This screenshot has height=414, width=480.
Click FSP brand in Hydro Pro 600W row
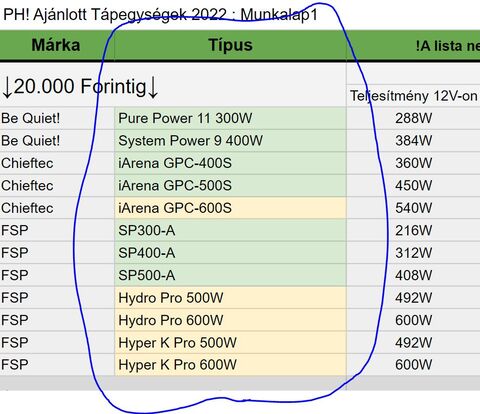coord(15,320)
